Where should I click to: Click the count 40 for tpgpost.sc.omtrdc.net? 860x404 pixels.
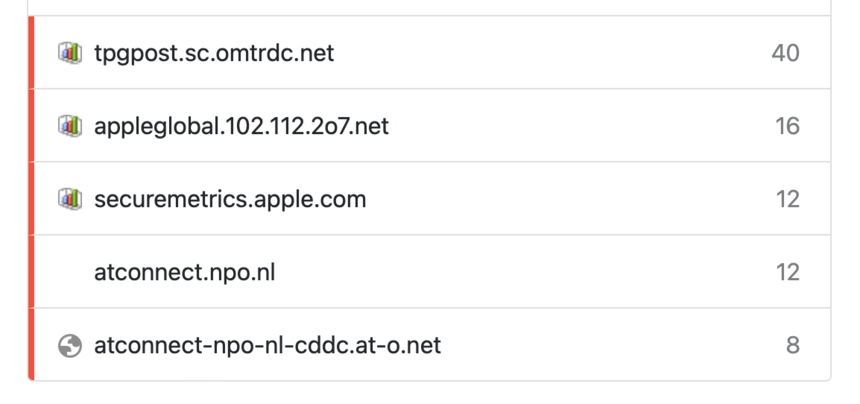point(785,53)
